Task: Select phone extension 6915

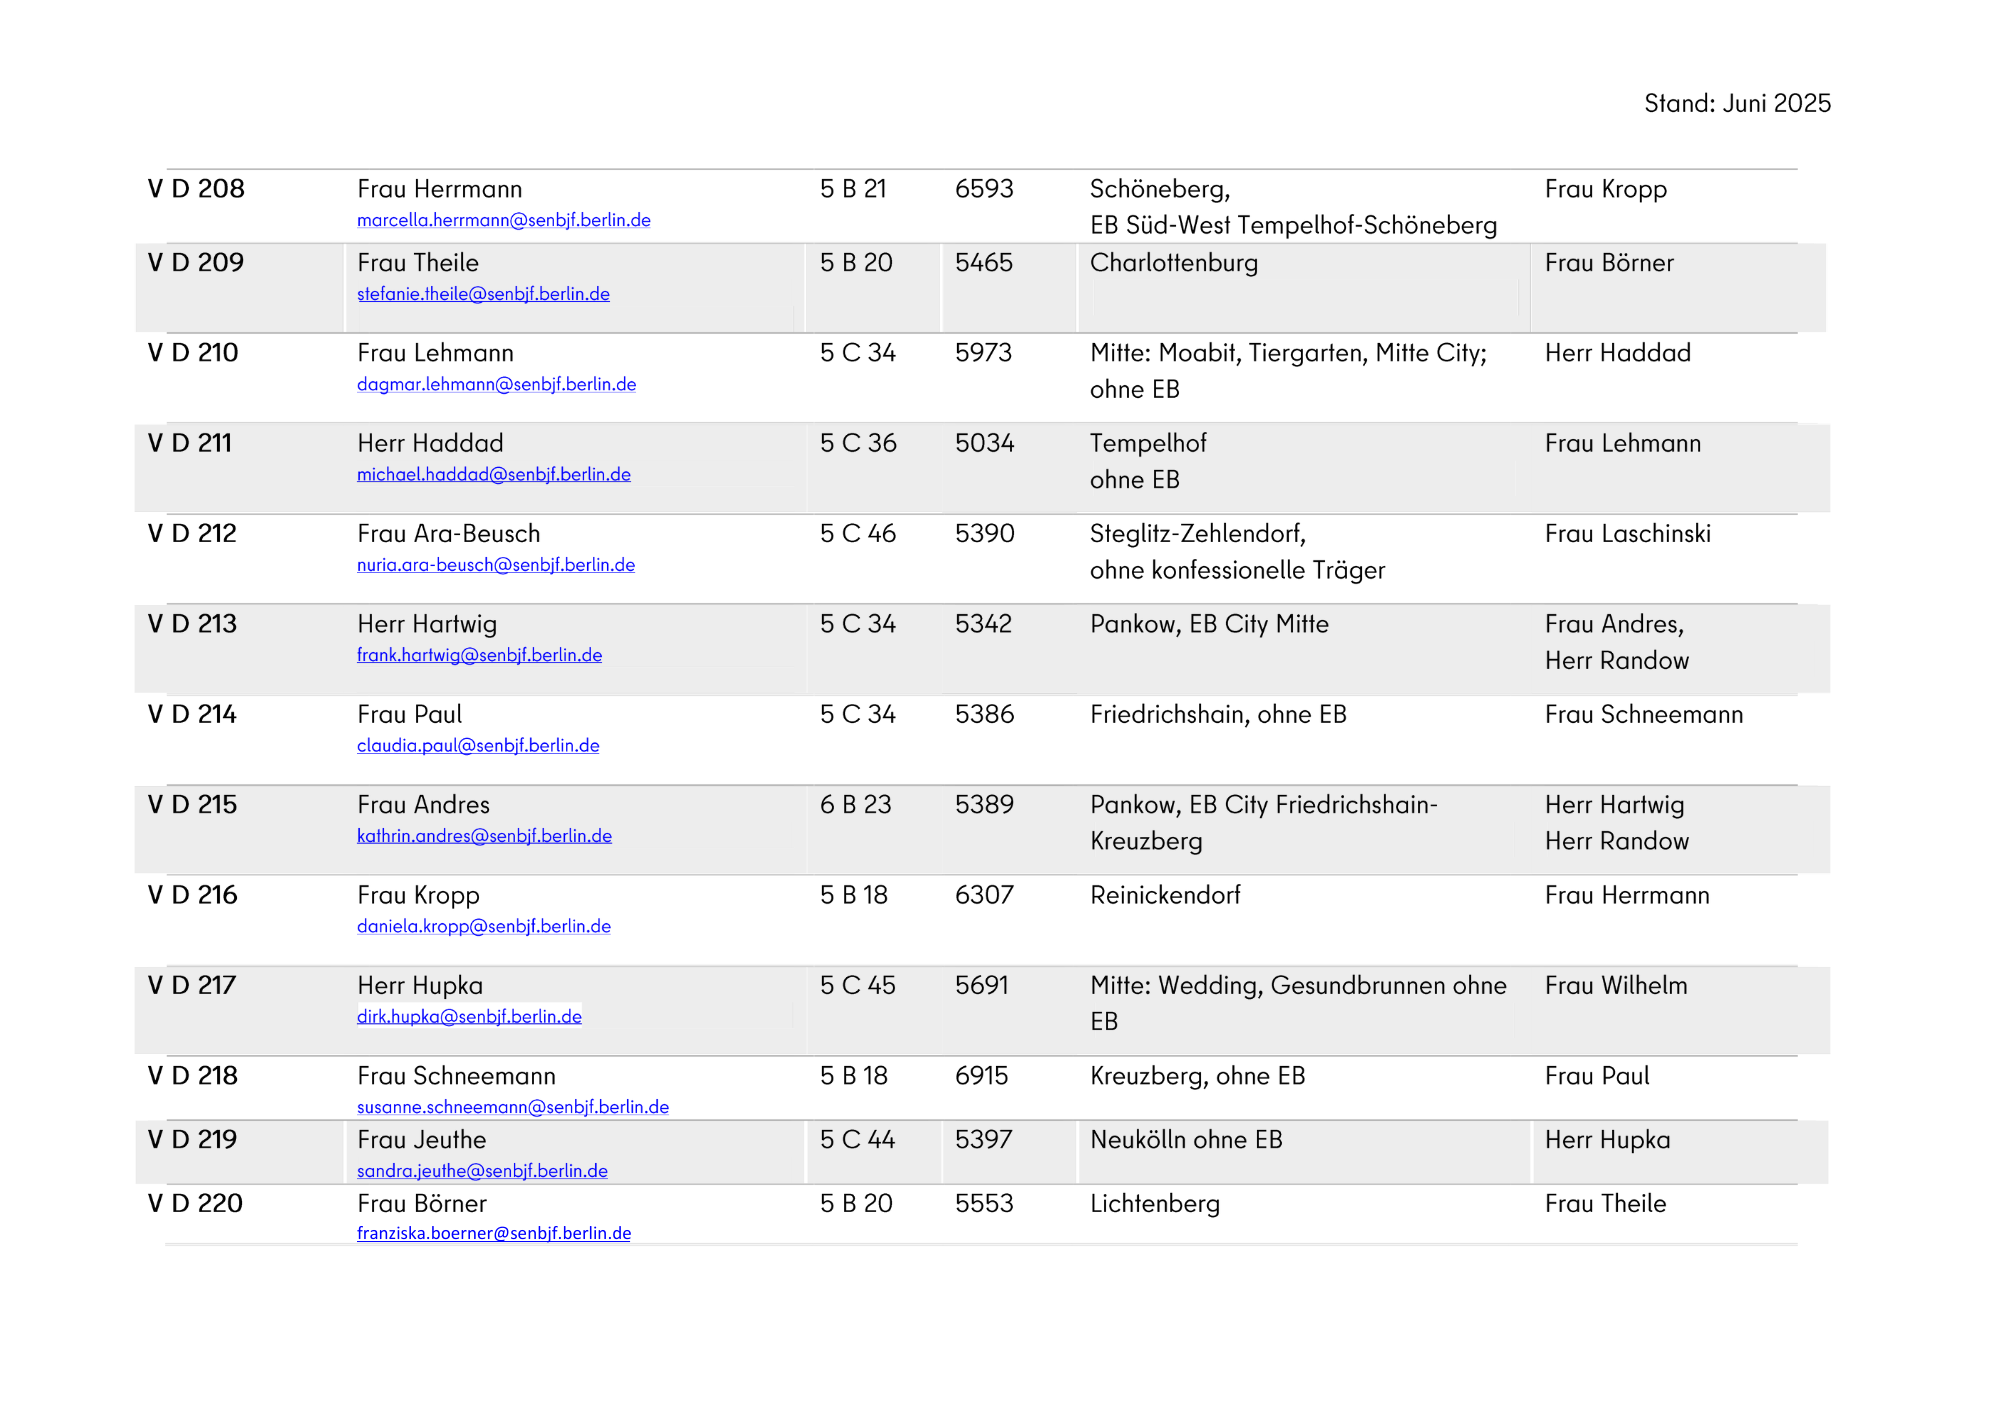Action: 981,1076
